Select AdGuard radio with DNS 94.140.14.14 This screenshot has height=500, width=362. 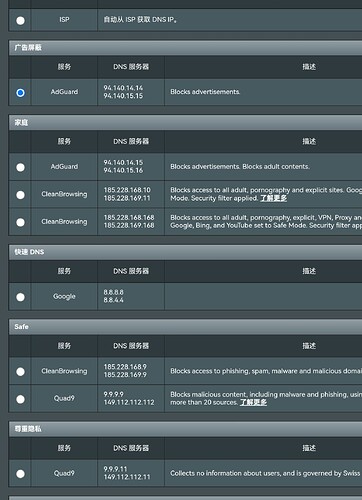coord(20,92)
